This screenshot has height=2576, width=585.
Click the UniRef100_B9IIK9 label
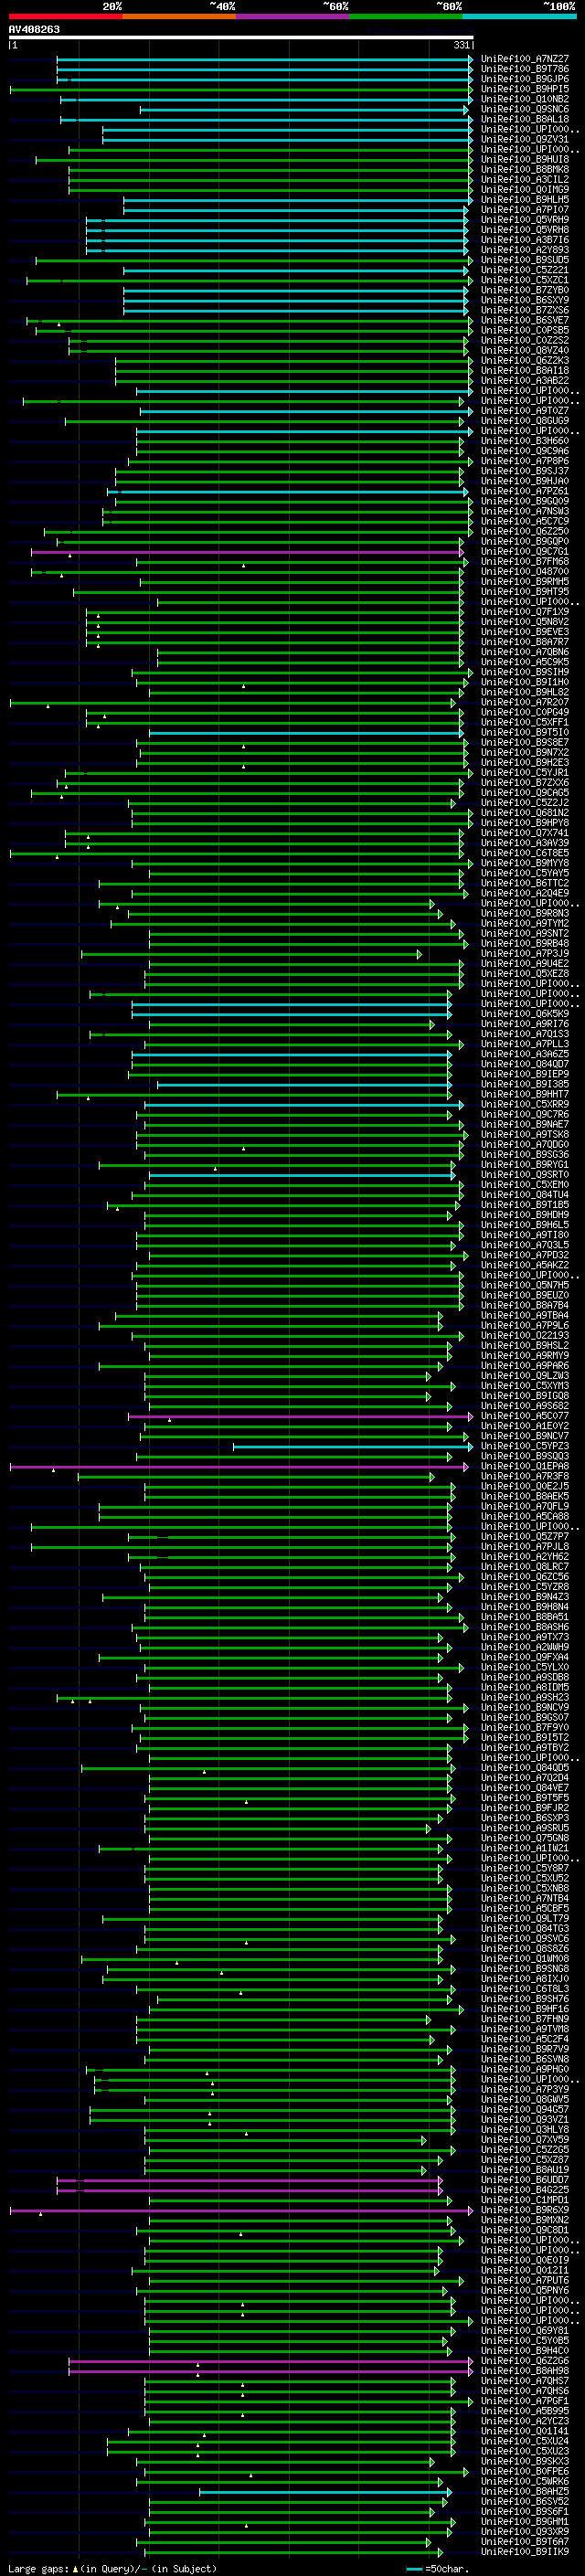click(x=524, y=2551)
